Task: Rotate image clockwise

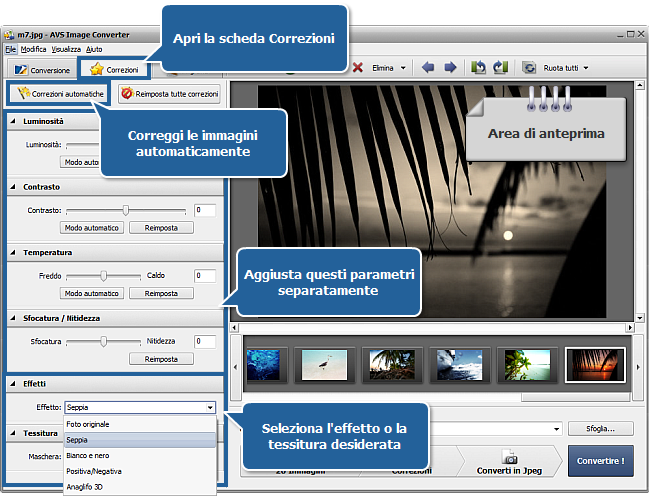Action: click(x=499, y=68)
